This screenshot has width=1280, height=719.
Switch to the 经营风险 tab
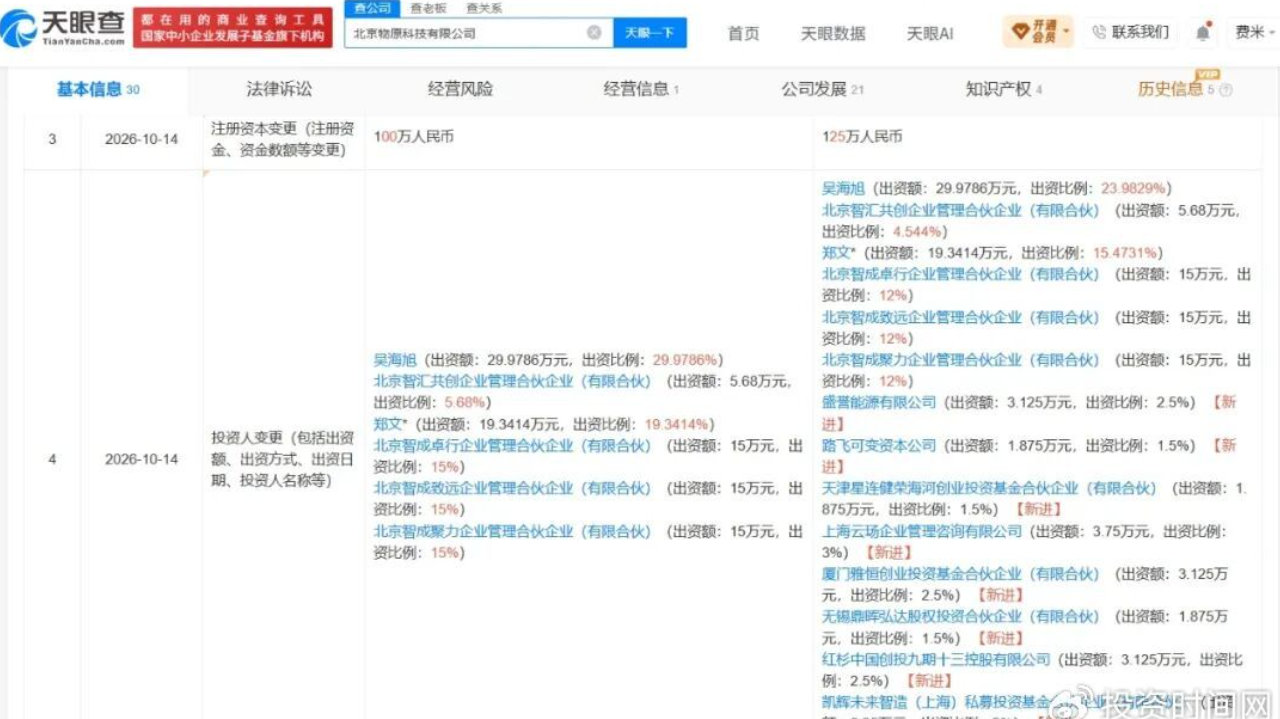(460, 89)
